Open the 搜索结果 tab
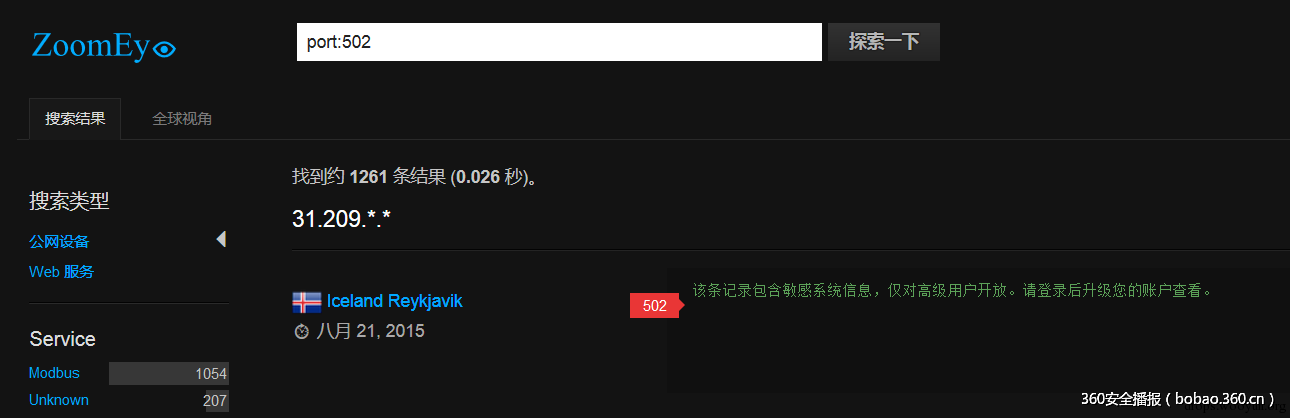Image resolution: width=1290 pixels, height=418 pixels. (75, 118)
